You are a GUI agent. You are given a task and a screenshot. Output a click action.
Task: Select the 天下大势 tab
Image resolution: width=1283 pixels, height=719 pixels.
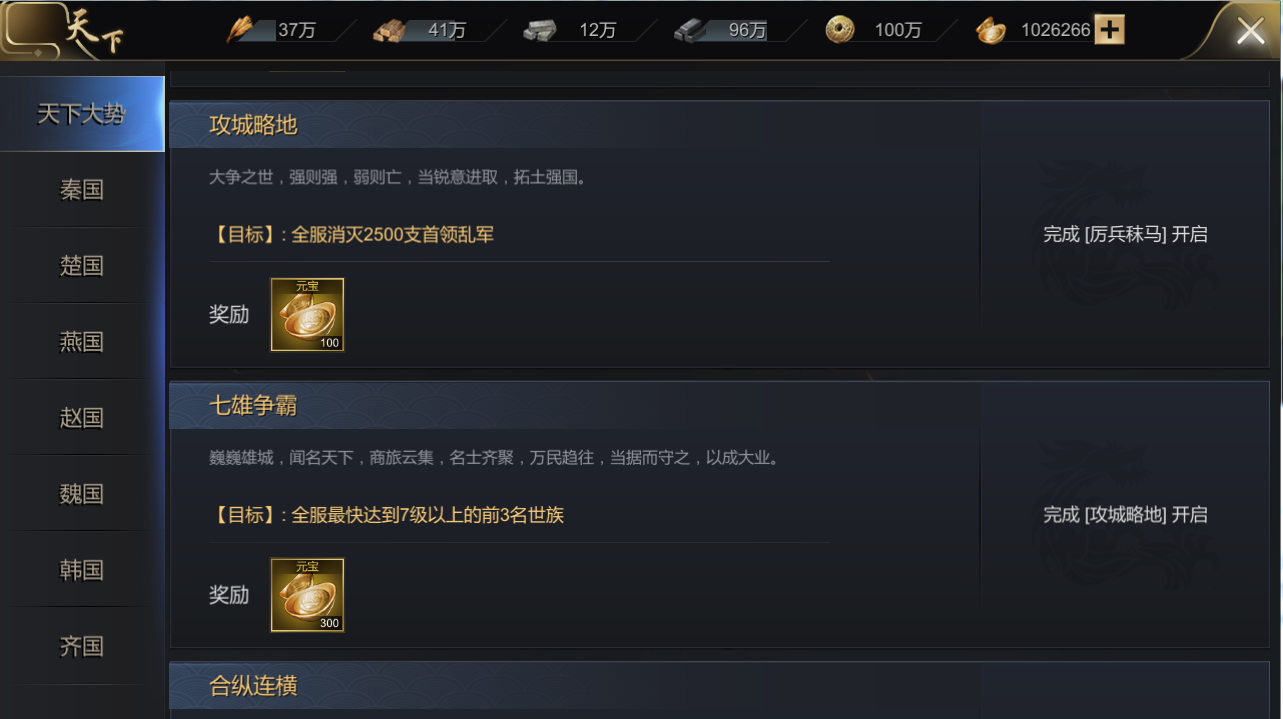click(82, 114)
